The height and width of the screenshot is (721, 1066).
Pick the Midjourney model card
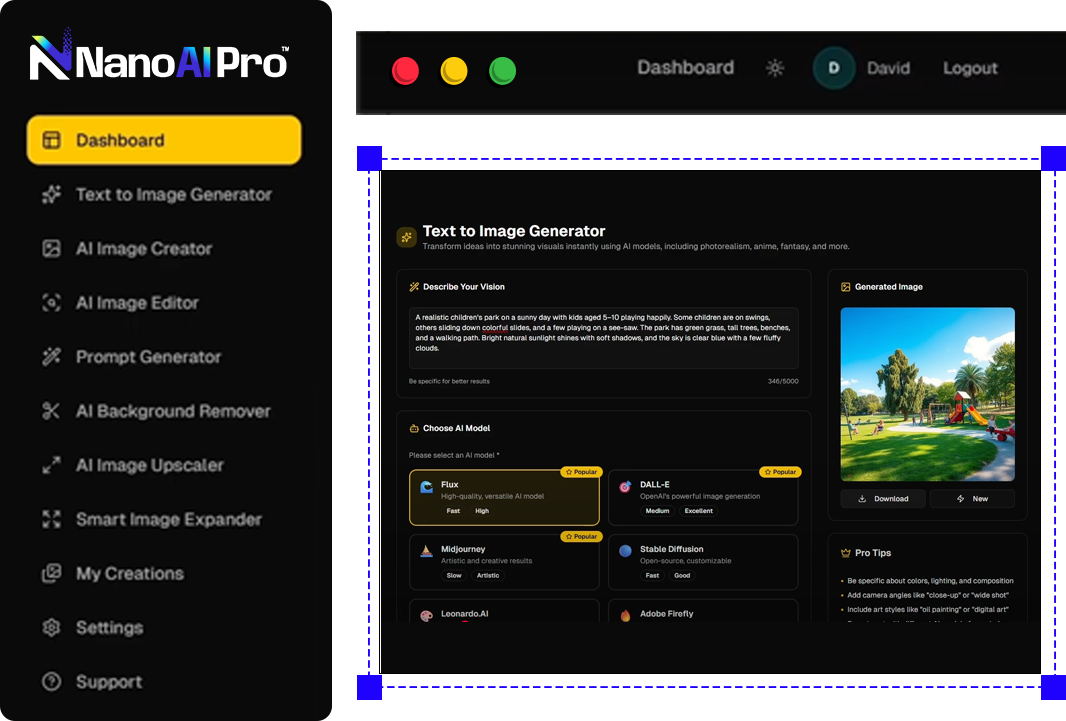click(x=504, y=562)
